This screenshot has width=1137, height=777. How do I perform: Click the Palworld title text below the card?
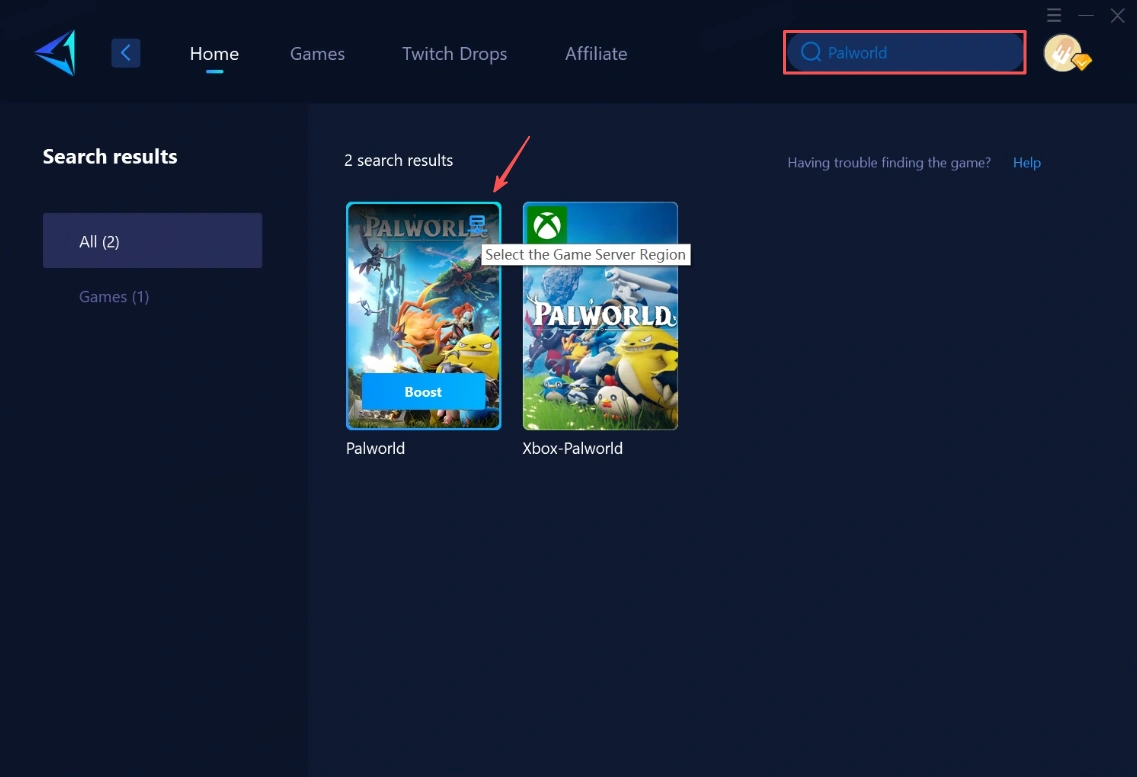click(x=375, y=448)
